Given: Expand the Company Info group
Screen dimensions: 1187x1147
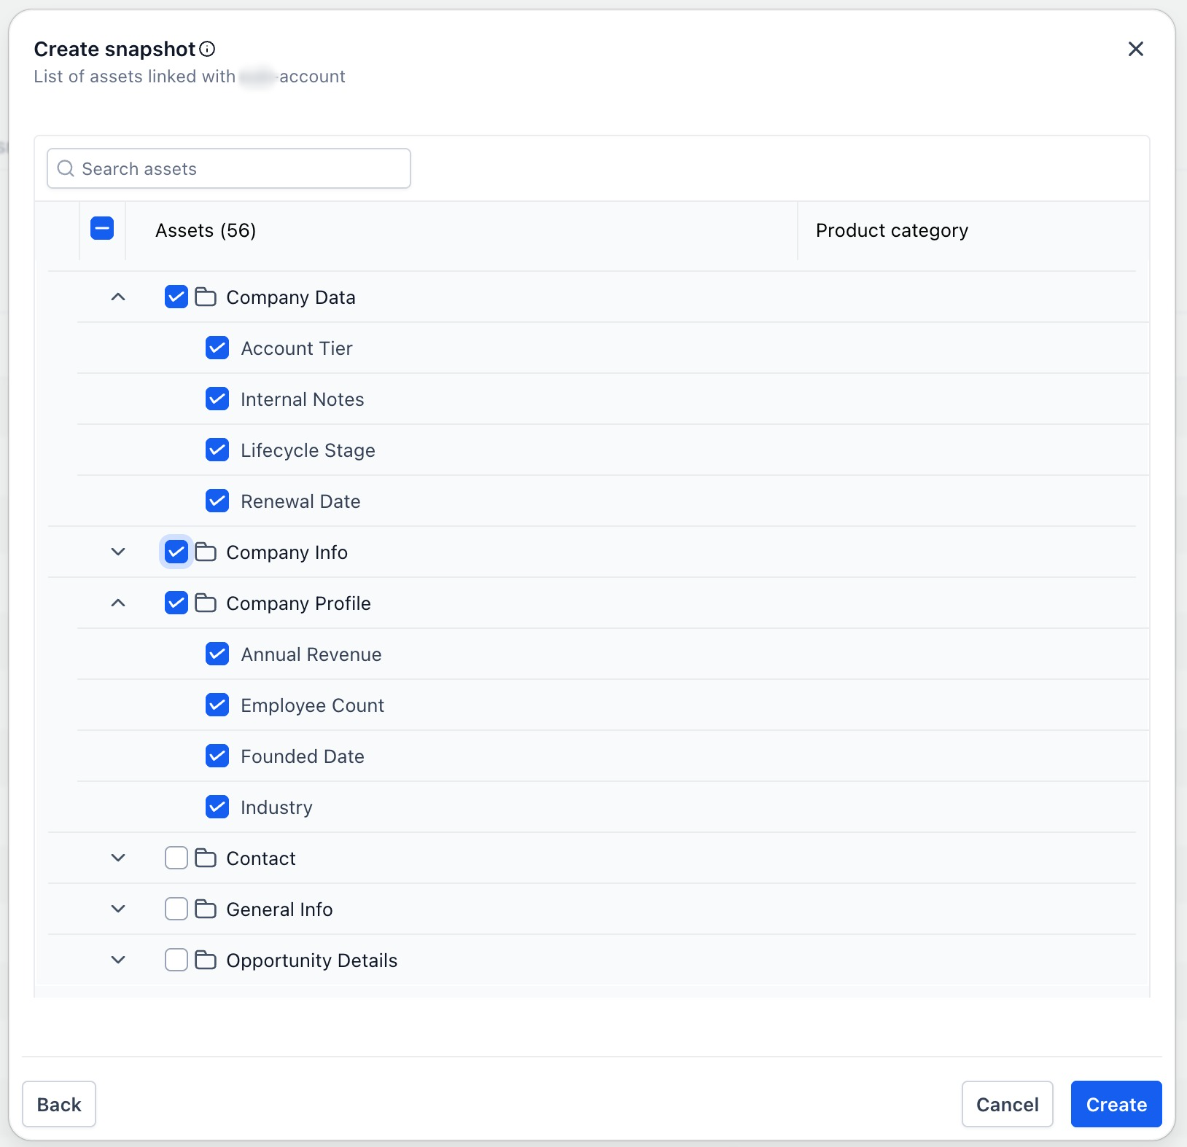Looking at the screenshot, I should [x=118, y=552].
